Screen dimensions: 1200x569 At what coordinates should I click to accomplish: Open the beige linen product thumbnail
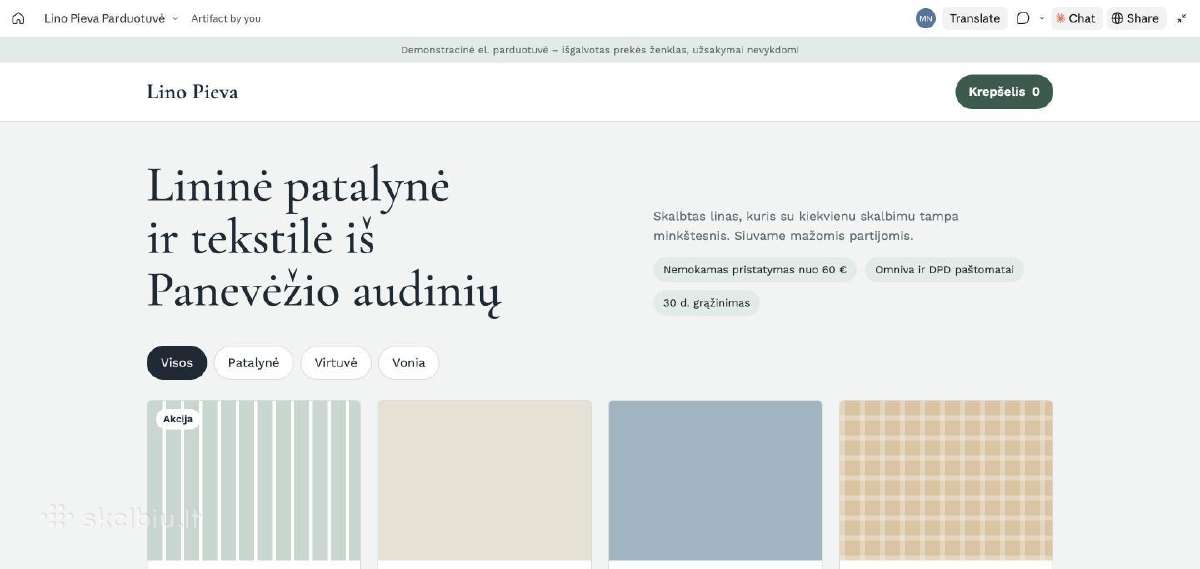click(485, 481)
